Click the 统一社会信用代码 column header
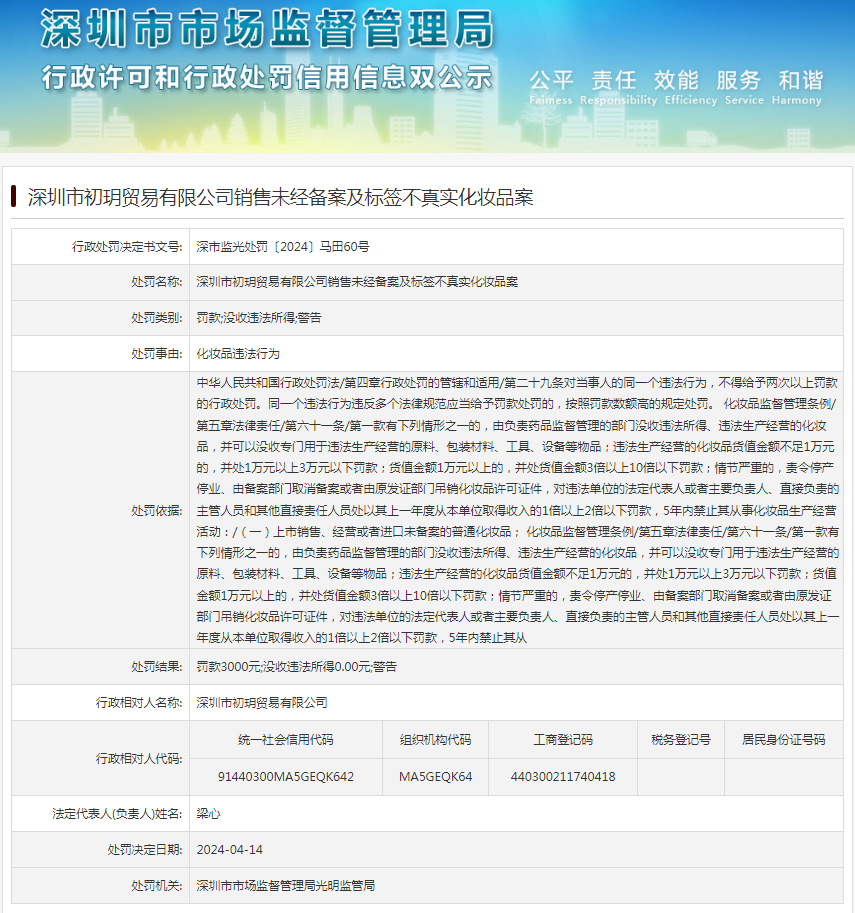Image resolution: width=855 pixels, height=913 pixels. (x=285, y=740)
